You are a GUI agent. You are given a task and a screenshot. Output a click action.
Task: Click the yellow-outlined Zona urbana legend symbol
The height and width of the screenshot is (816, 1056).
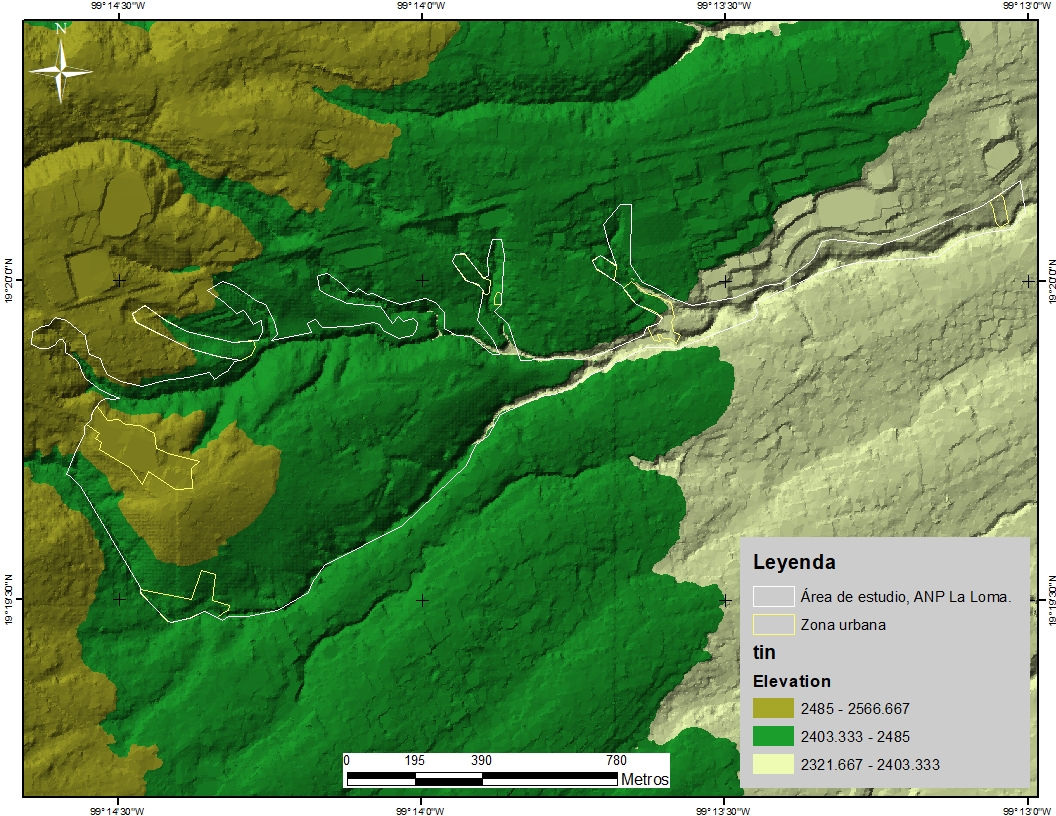(x=773, y=625)
